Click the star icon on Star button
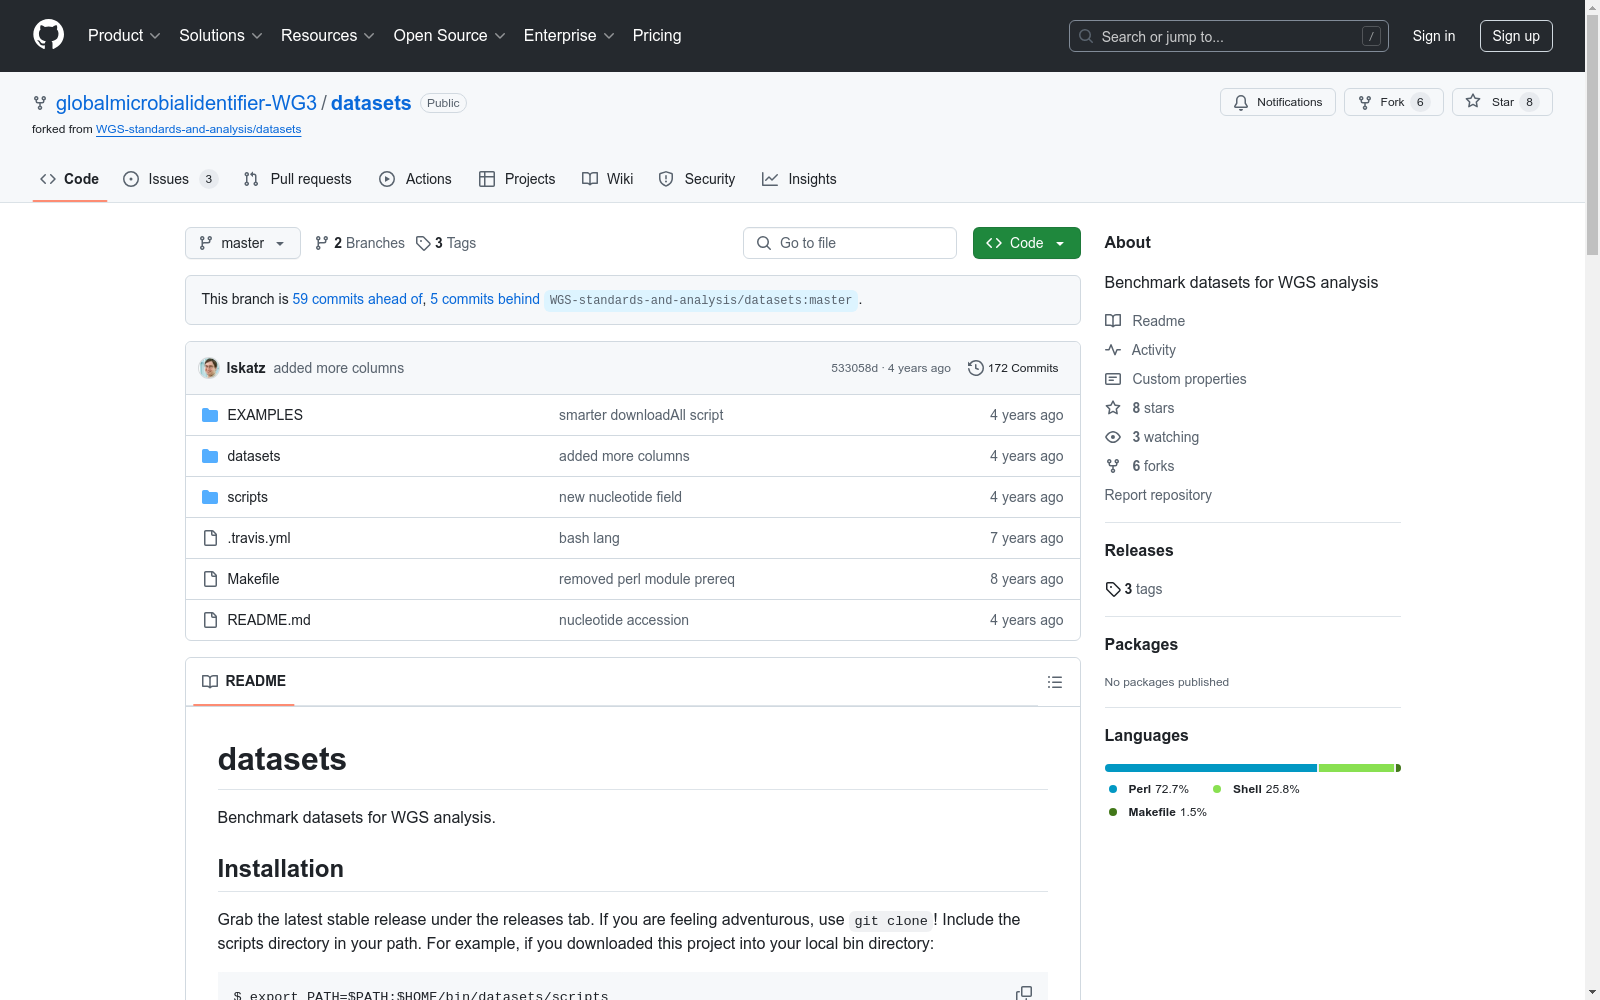 (x=1473, y=101)
